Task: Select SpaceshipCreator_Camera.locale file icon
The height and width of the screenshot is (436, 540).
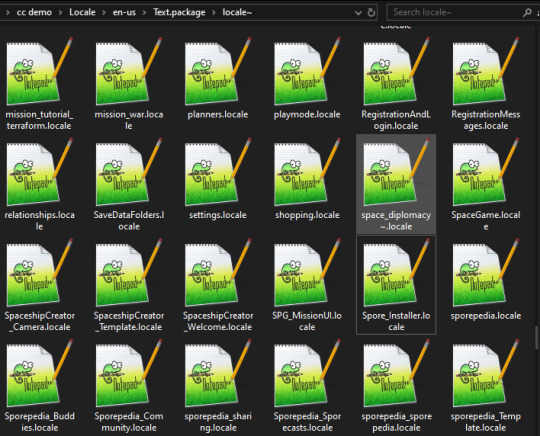Action: pos(39,272)
